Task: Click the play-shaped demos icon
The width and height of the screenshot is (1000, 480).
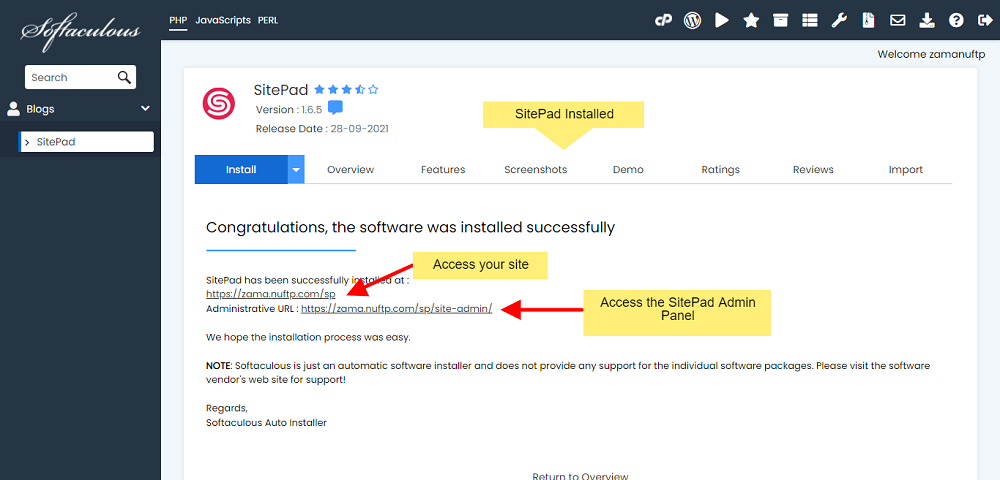Action: coord(722,20)
